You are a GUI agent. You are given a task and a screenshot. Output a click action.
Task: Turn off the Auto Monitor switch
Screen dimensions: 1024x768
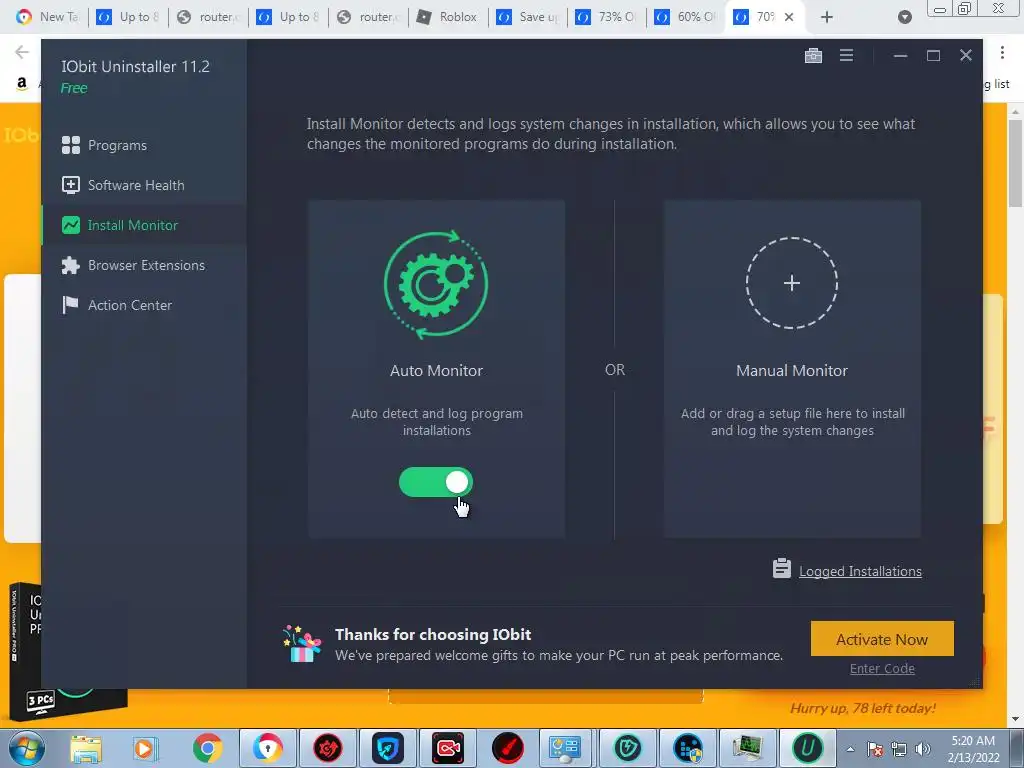point(436,483)
